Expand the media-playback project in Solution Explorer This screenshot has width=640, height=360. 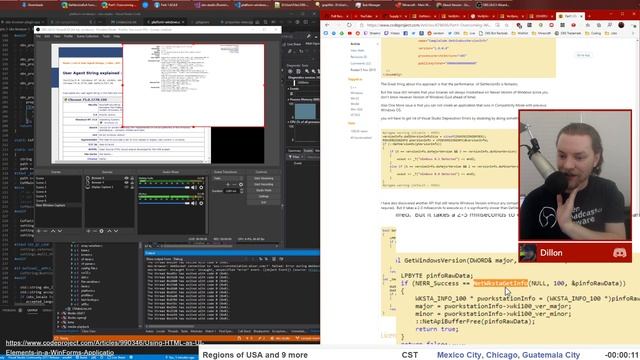(58, 327)
